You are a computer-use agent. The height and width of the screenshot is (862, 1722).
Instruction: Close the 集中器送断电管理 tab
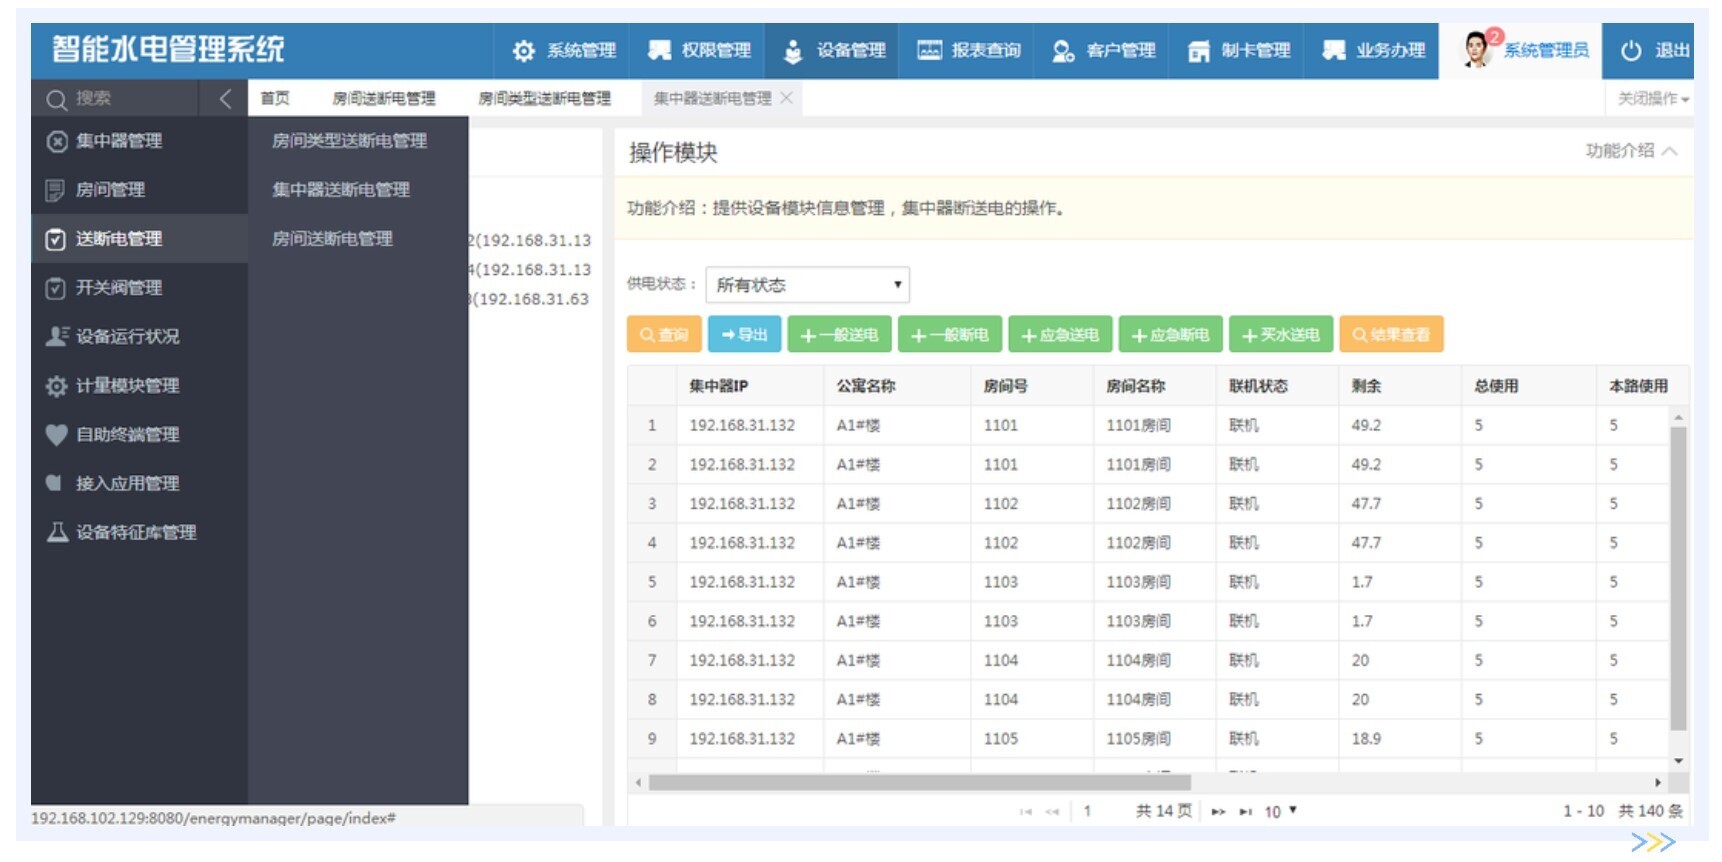(787, 98)
